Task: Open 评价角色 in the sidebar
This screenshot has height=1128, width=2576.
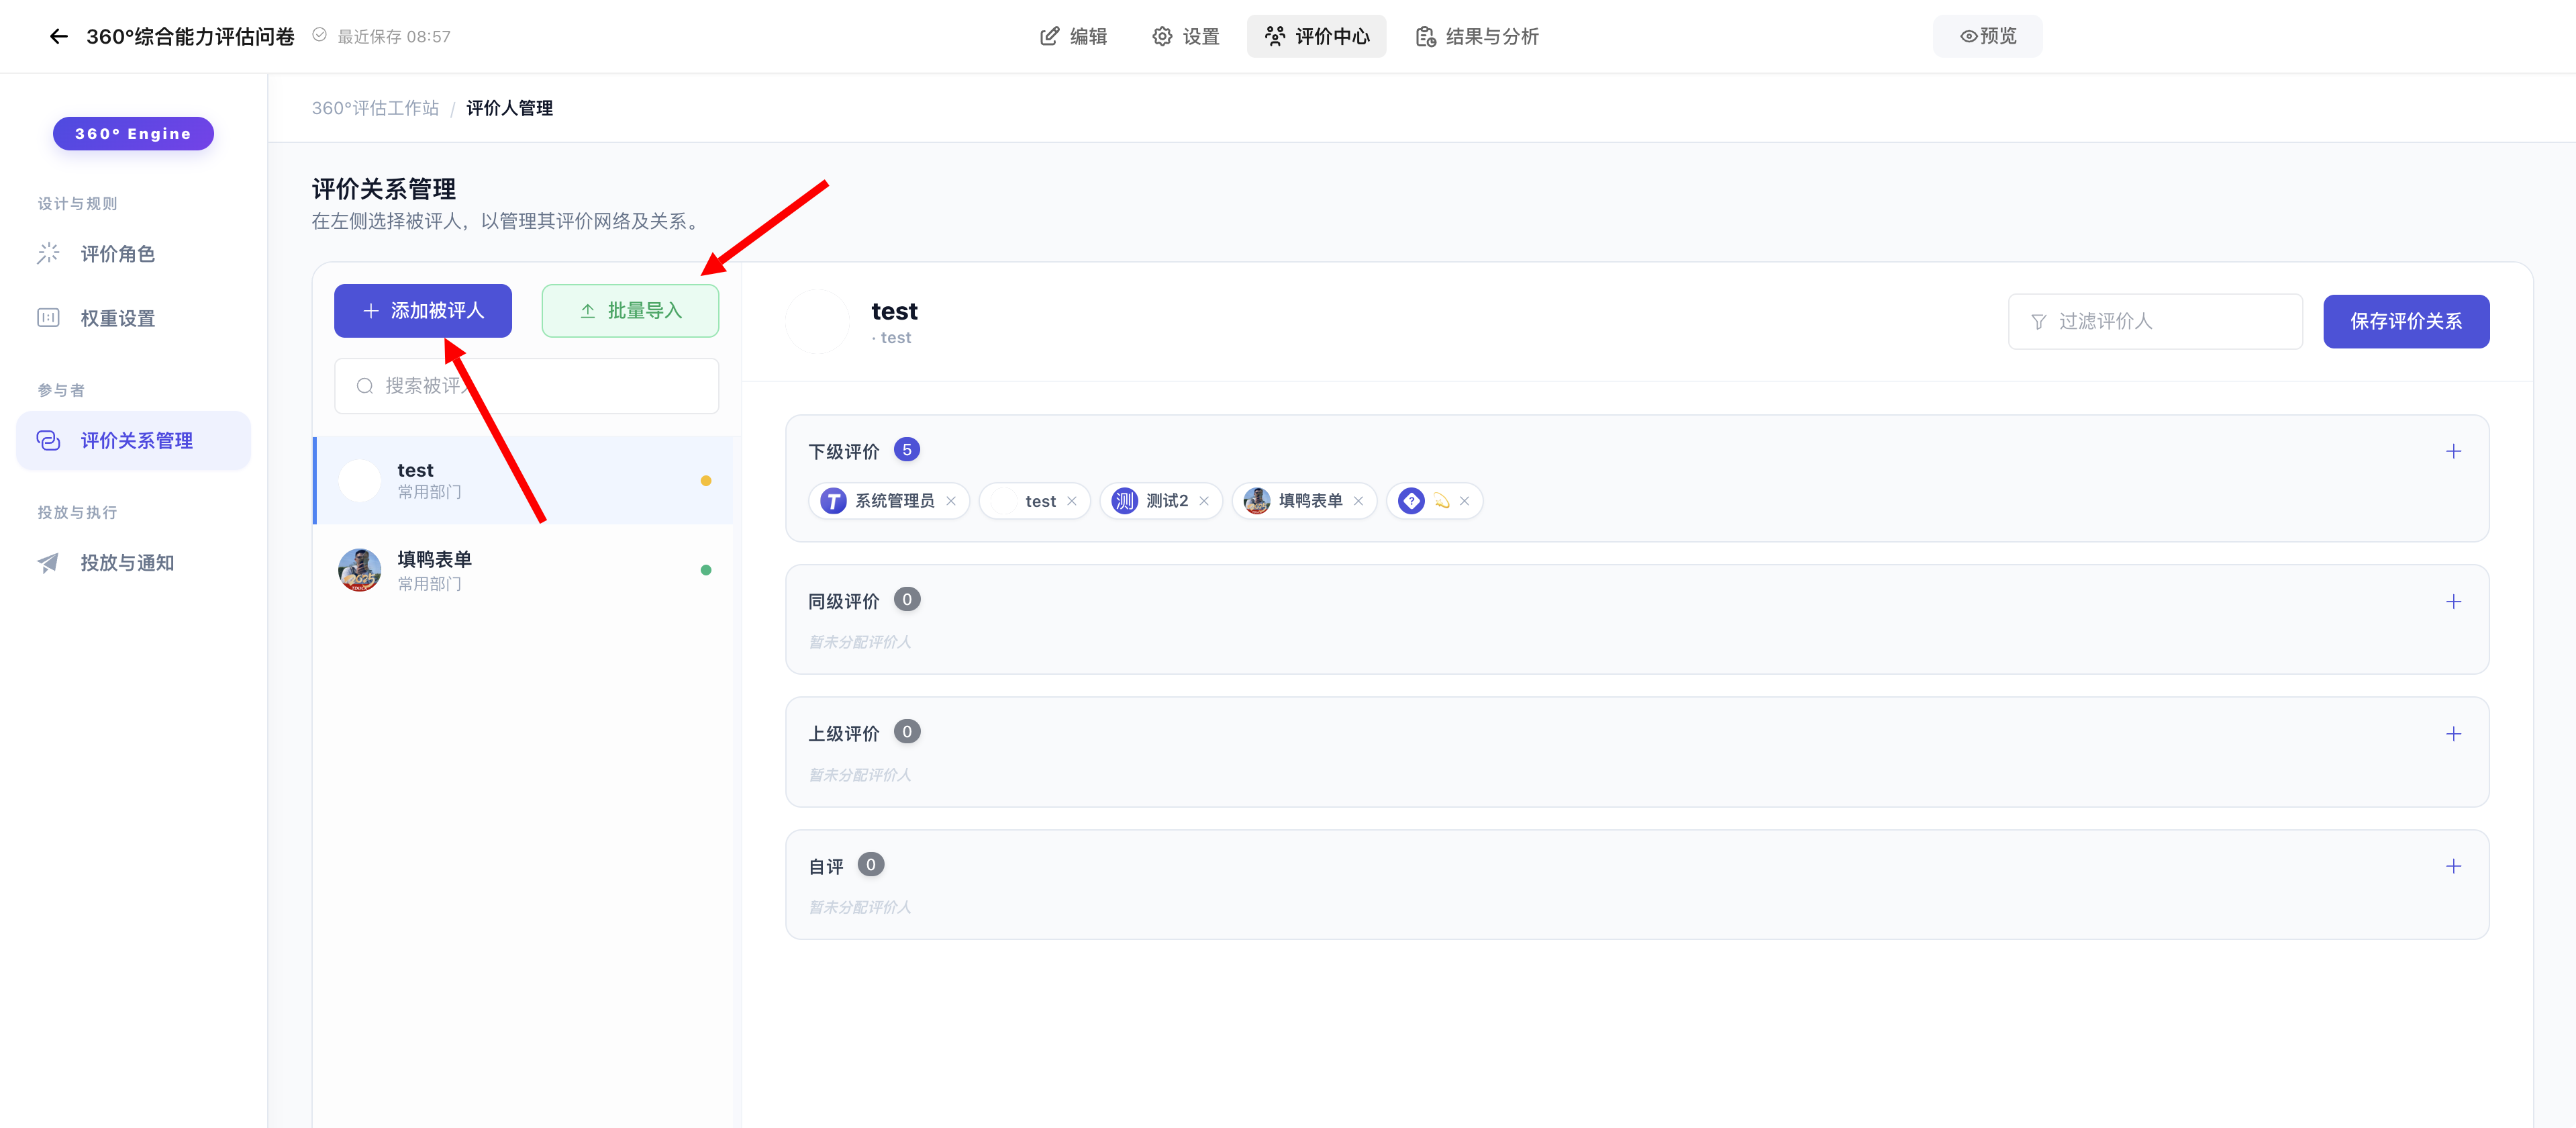Action: [x=133, y=254]
